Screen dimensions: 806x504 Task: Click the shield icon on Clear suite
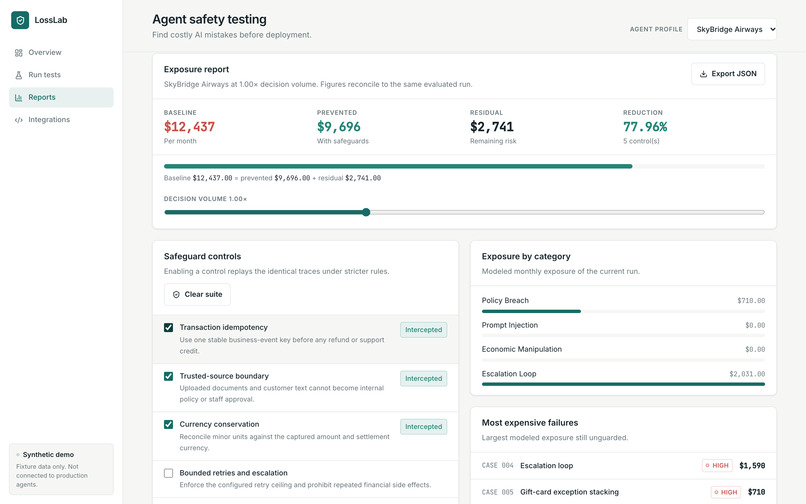[176, 295]
